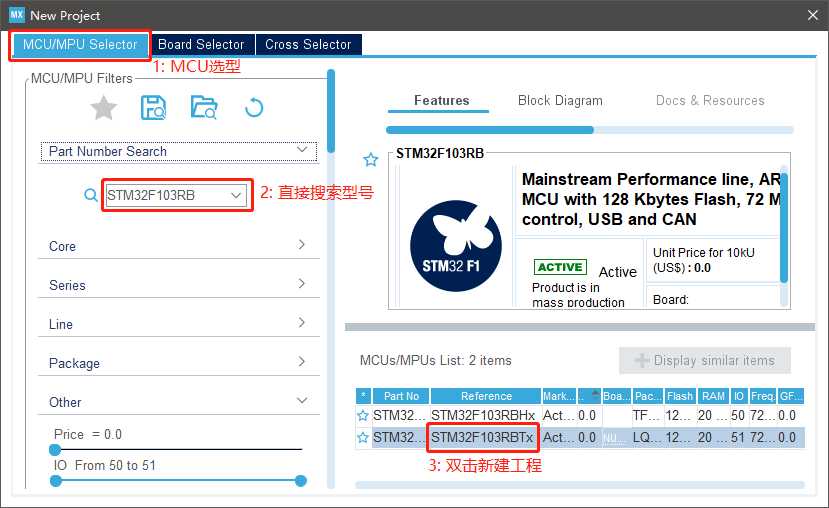
Task: Expand the Line filter section
Action: [179, 324]
